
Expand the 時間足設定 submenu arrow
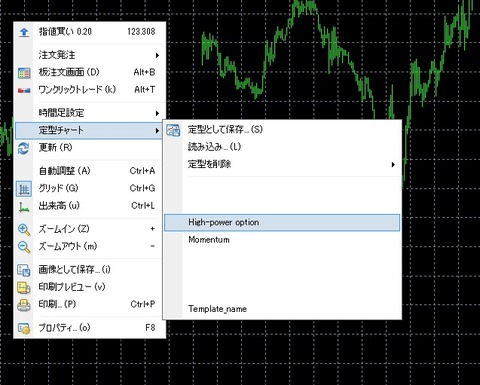tap(157, 113)
